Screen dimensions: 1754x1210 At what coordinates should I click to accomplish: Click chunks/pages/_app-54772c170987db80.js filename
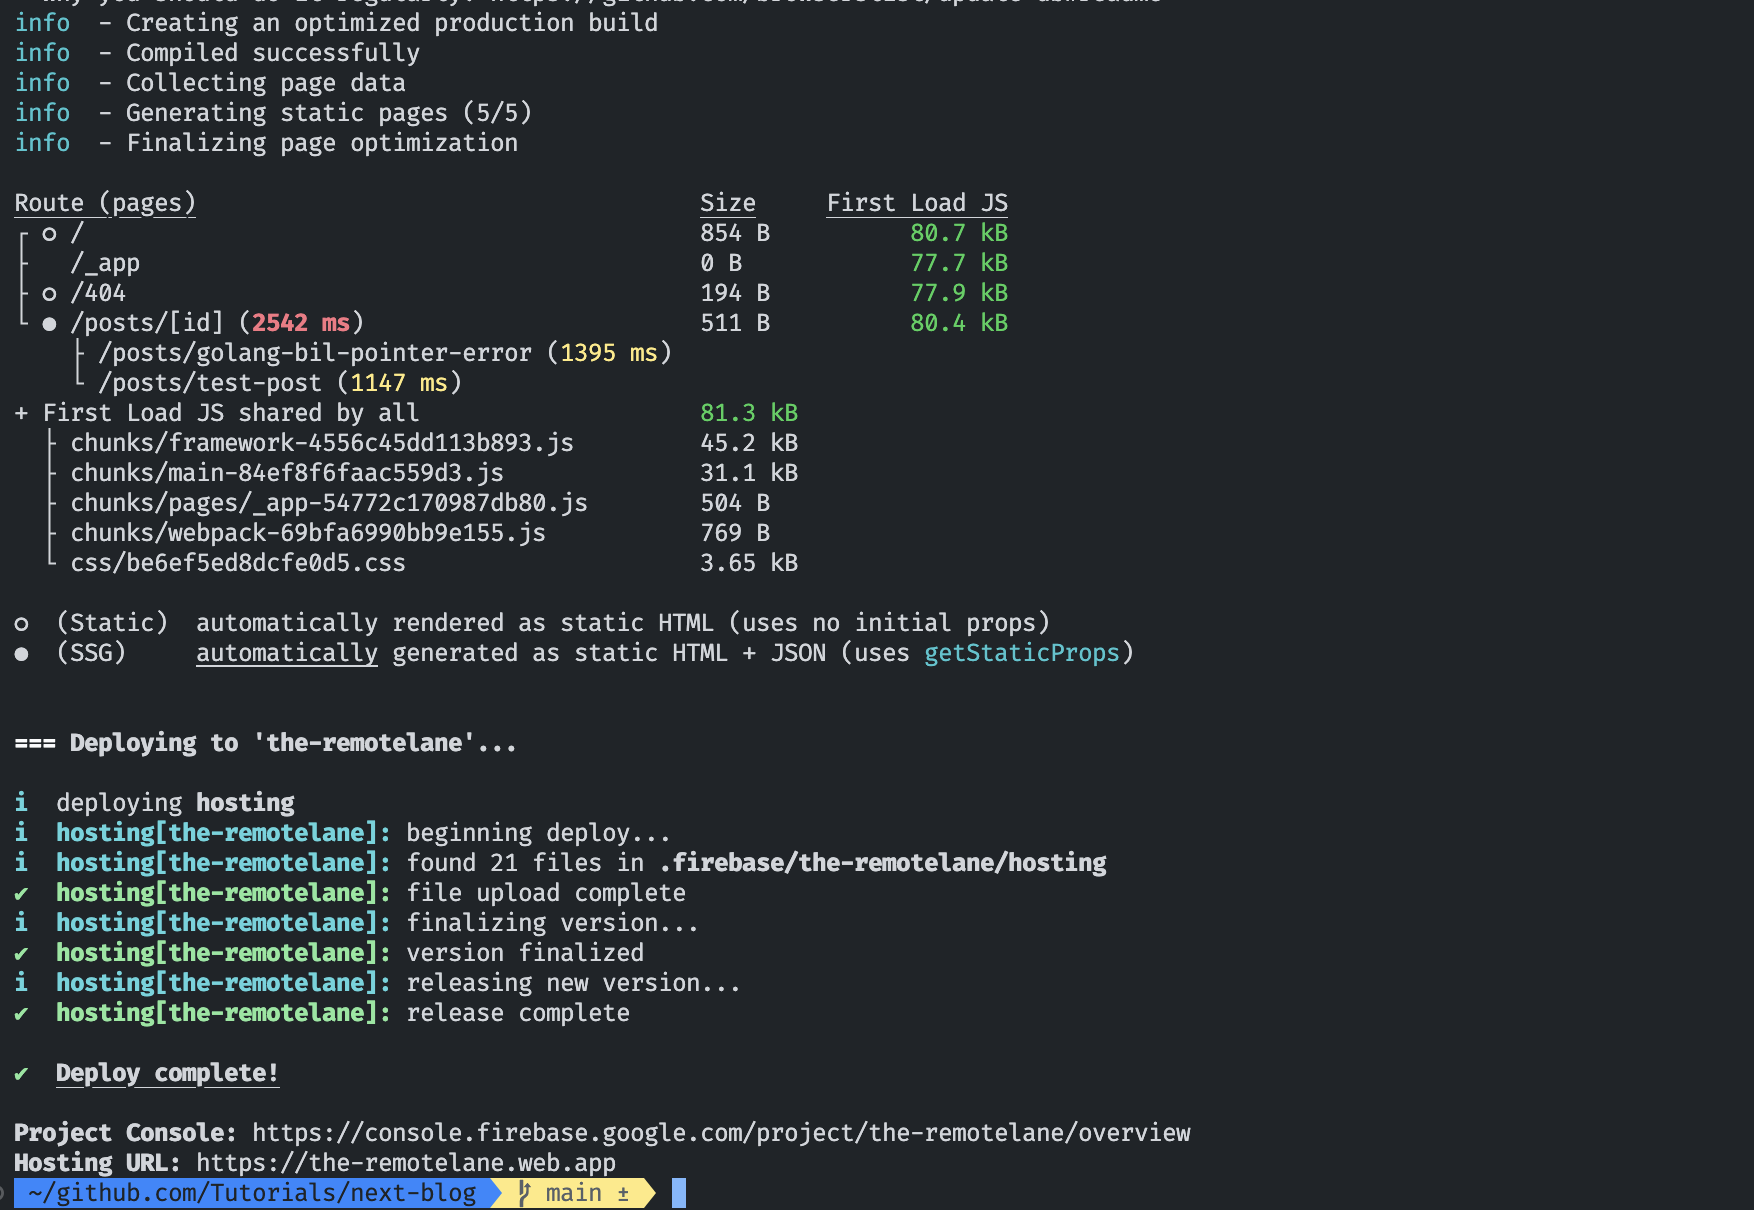(329, 502)
